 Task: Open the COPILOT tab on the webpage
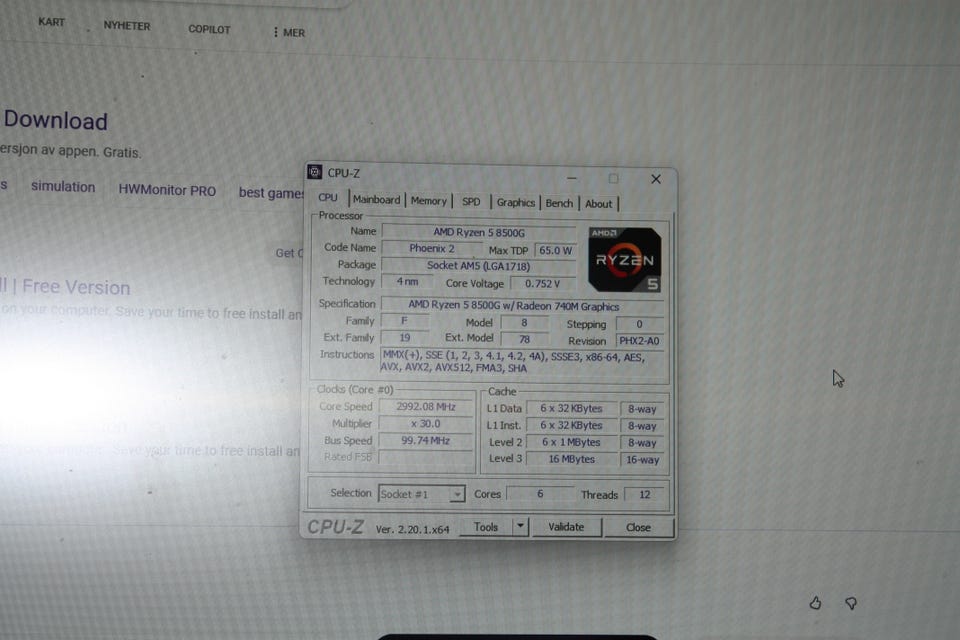209,29
